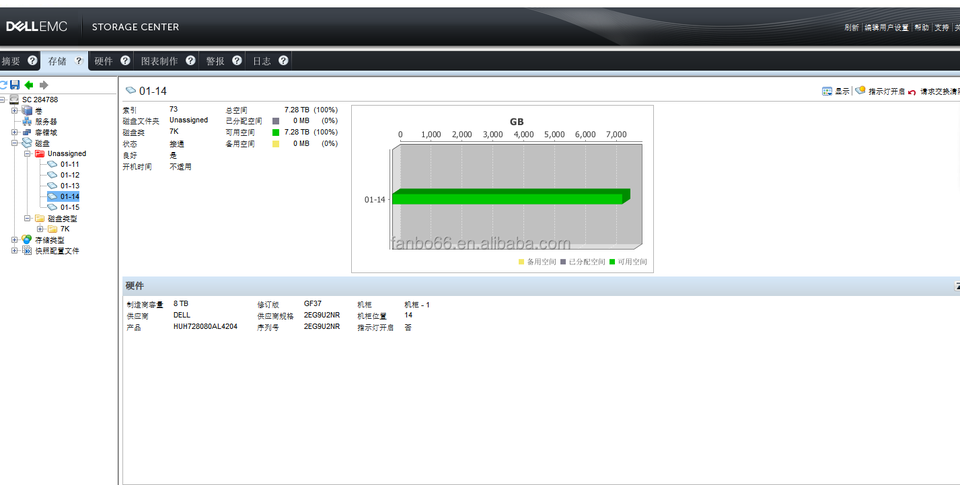Viewport: 960px width, 485px height.
Task: Go forward using the gray arrow icon
Action: coord(43,85)
